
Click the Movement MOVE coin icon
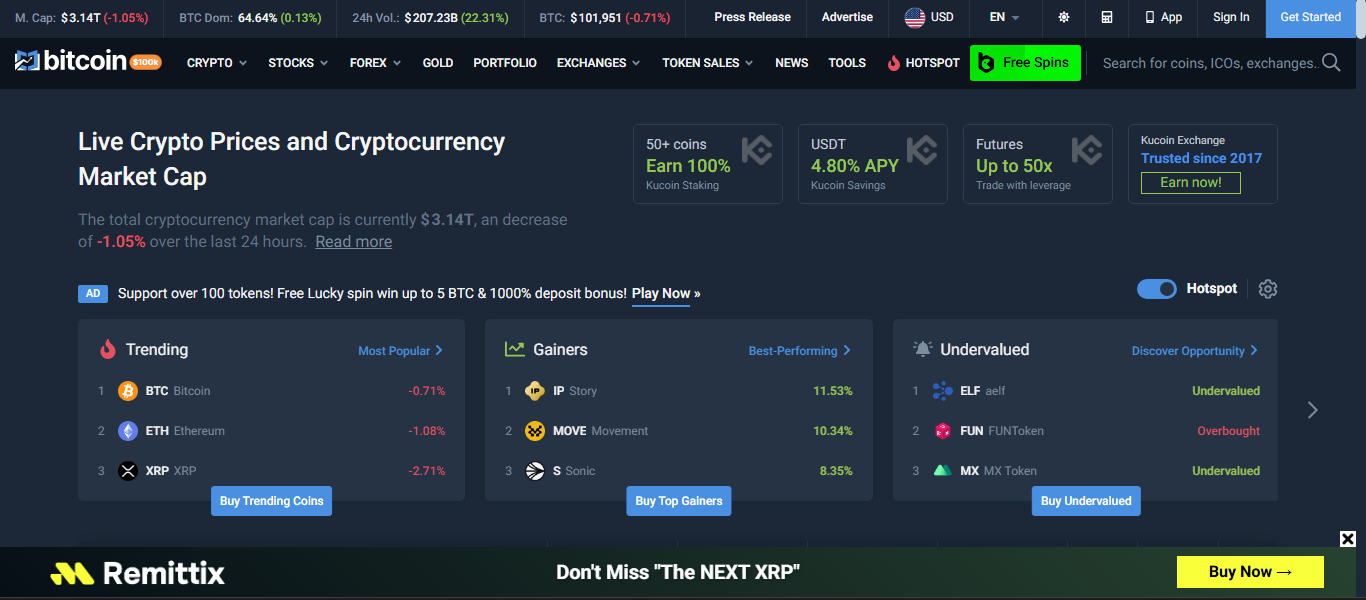click(535, 431)
